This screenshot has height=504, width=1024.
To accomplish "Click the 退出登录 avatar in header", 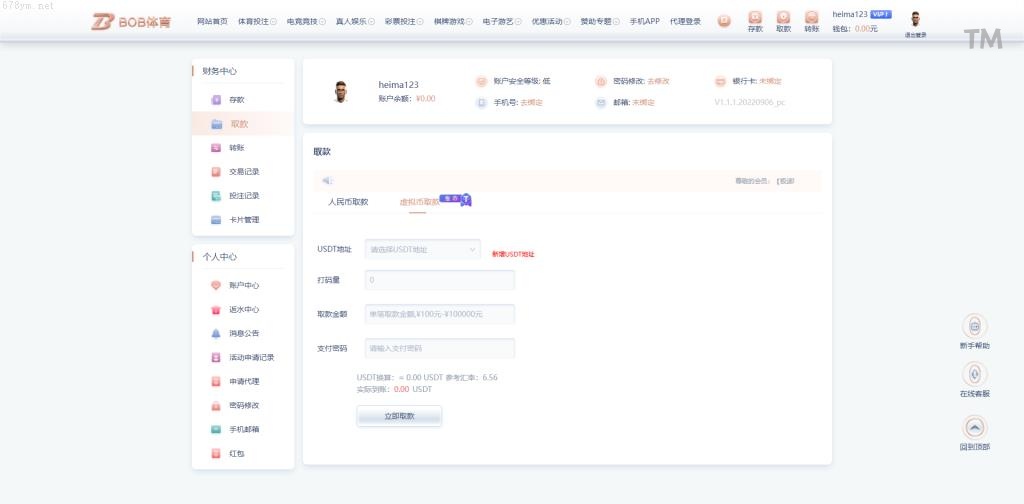I will coord(915,19).
